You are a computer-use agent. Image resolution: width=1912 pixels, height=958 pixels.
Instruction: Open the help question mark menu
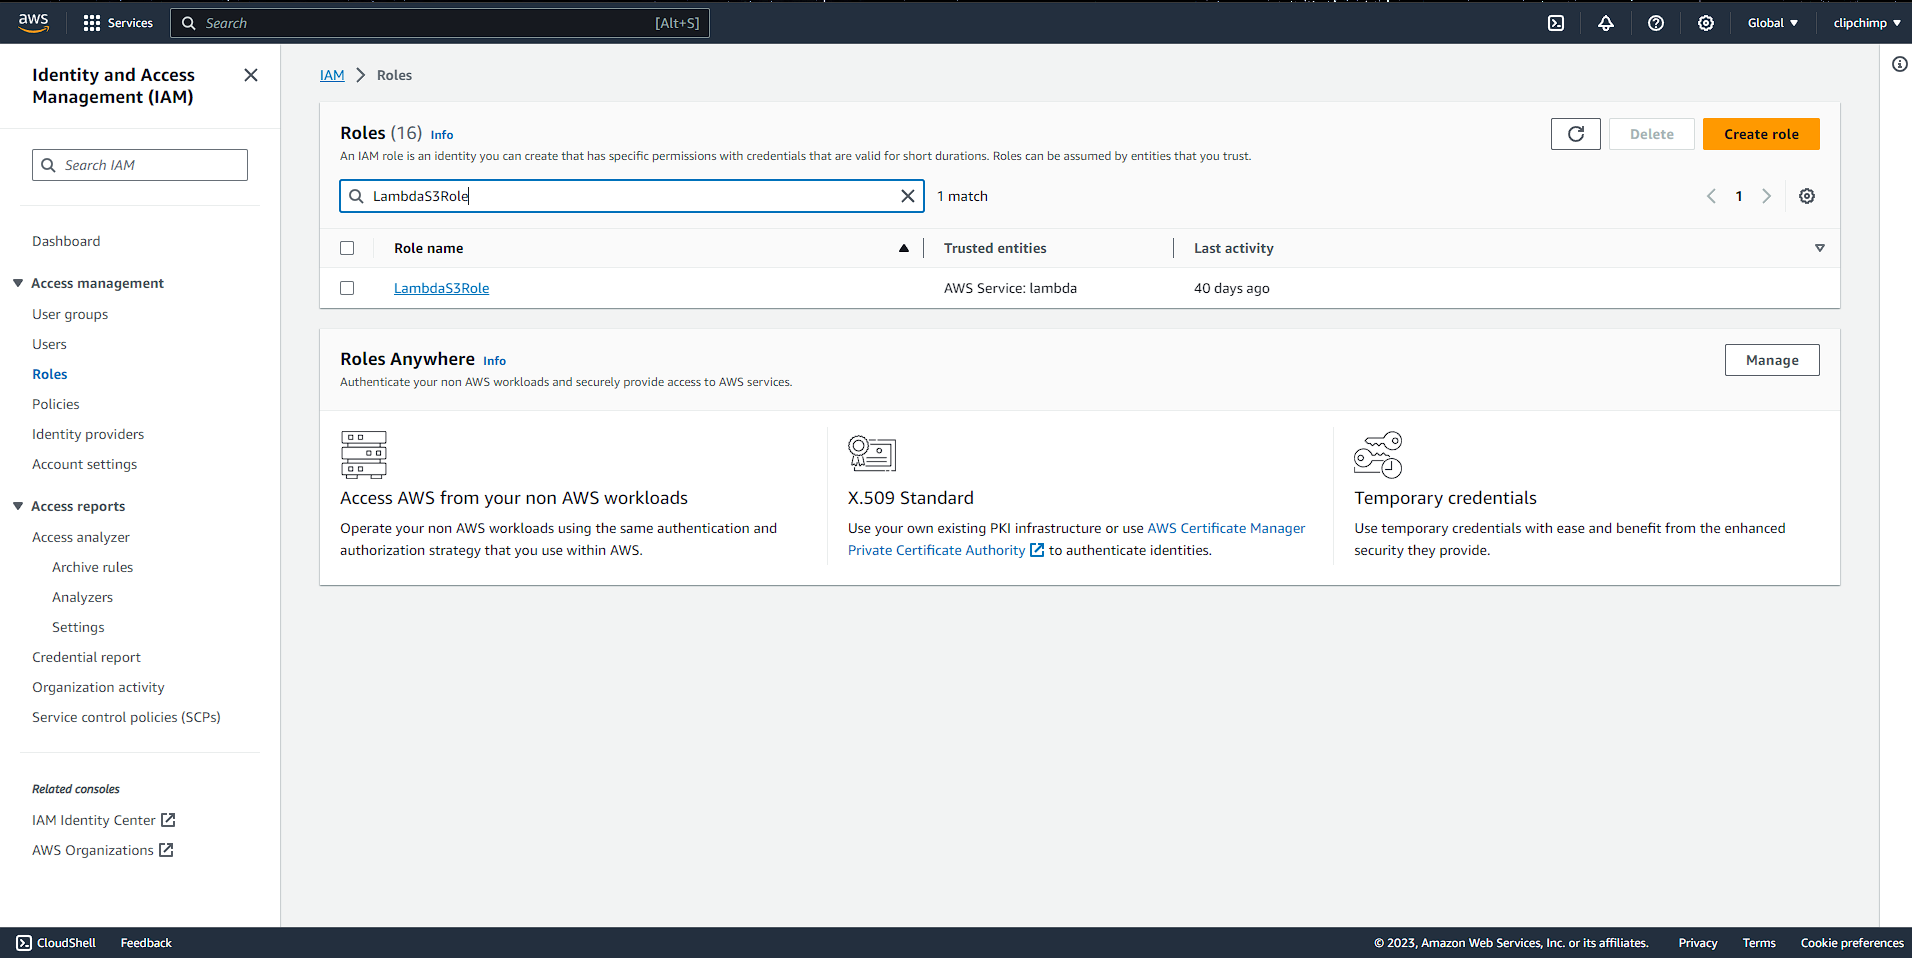[1656, 23]
